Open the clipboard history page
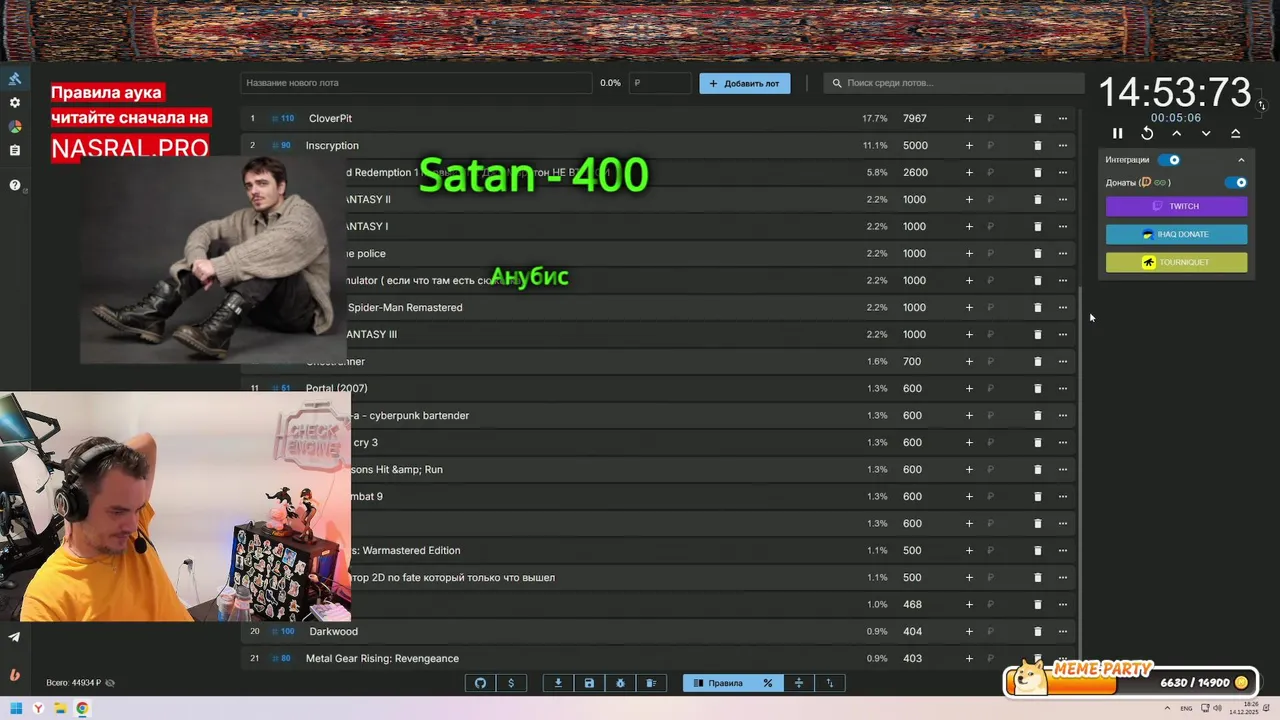The width and height of the screenshot is (1280, 720). (x=15, y=151)
